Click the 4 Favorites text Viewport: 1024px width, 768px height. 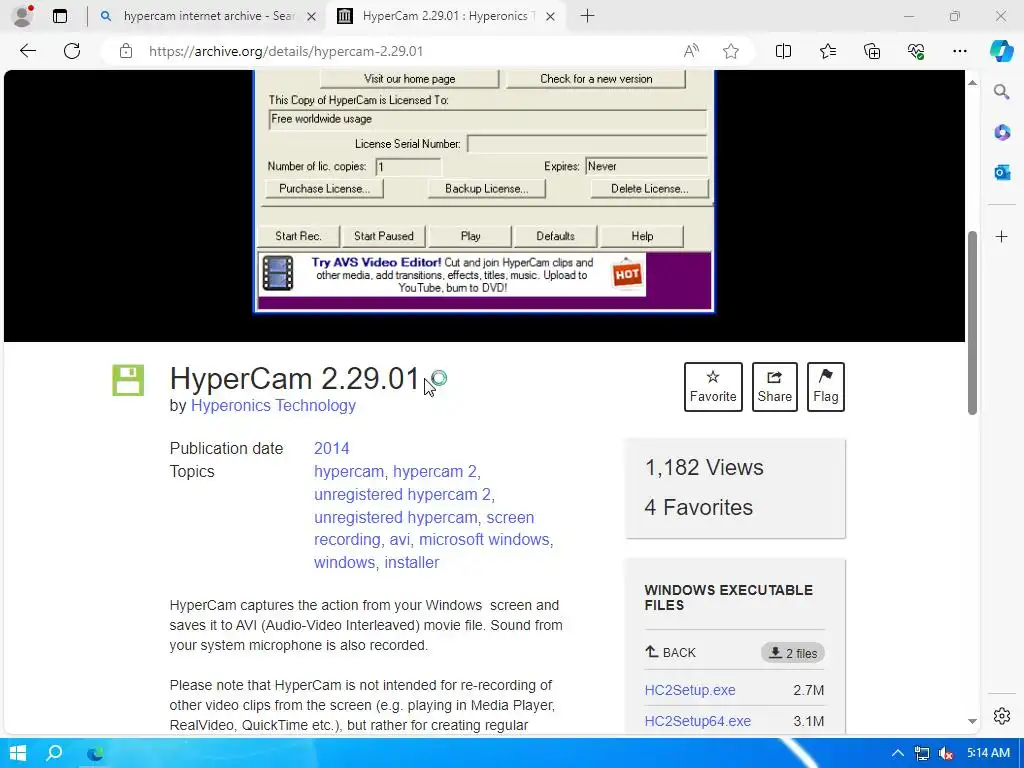click(699, 507)
